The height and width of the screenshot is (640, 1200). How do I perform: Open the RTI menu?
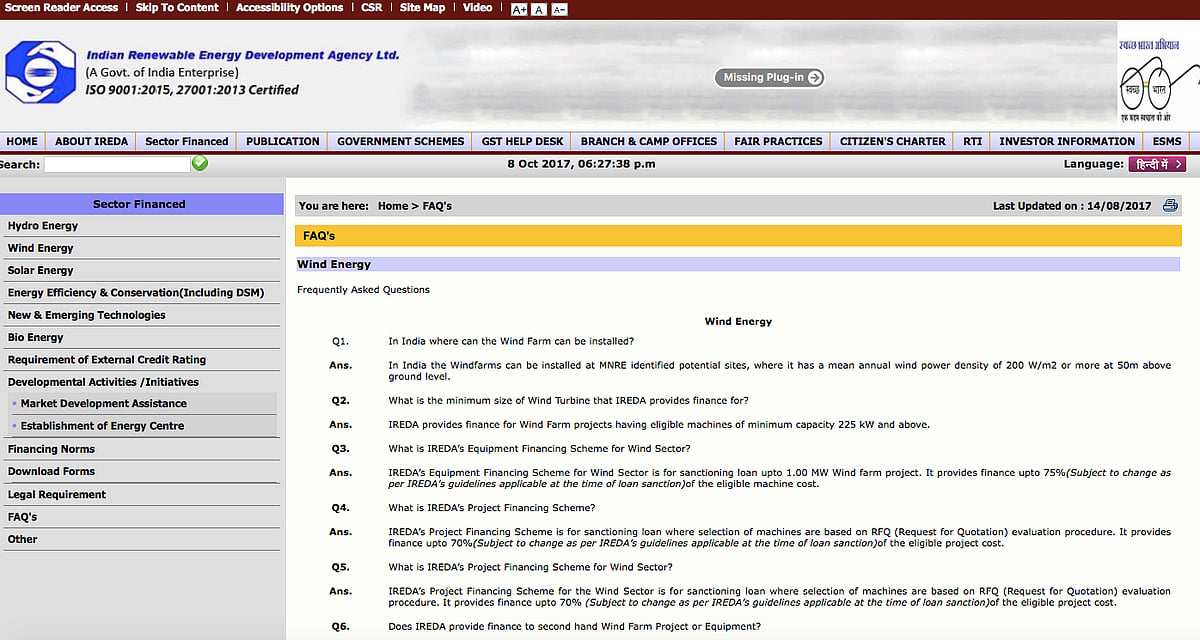(x=973, y=141)
